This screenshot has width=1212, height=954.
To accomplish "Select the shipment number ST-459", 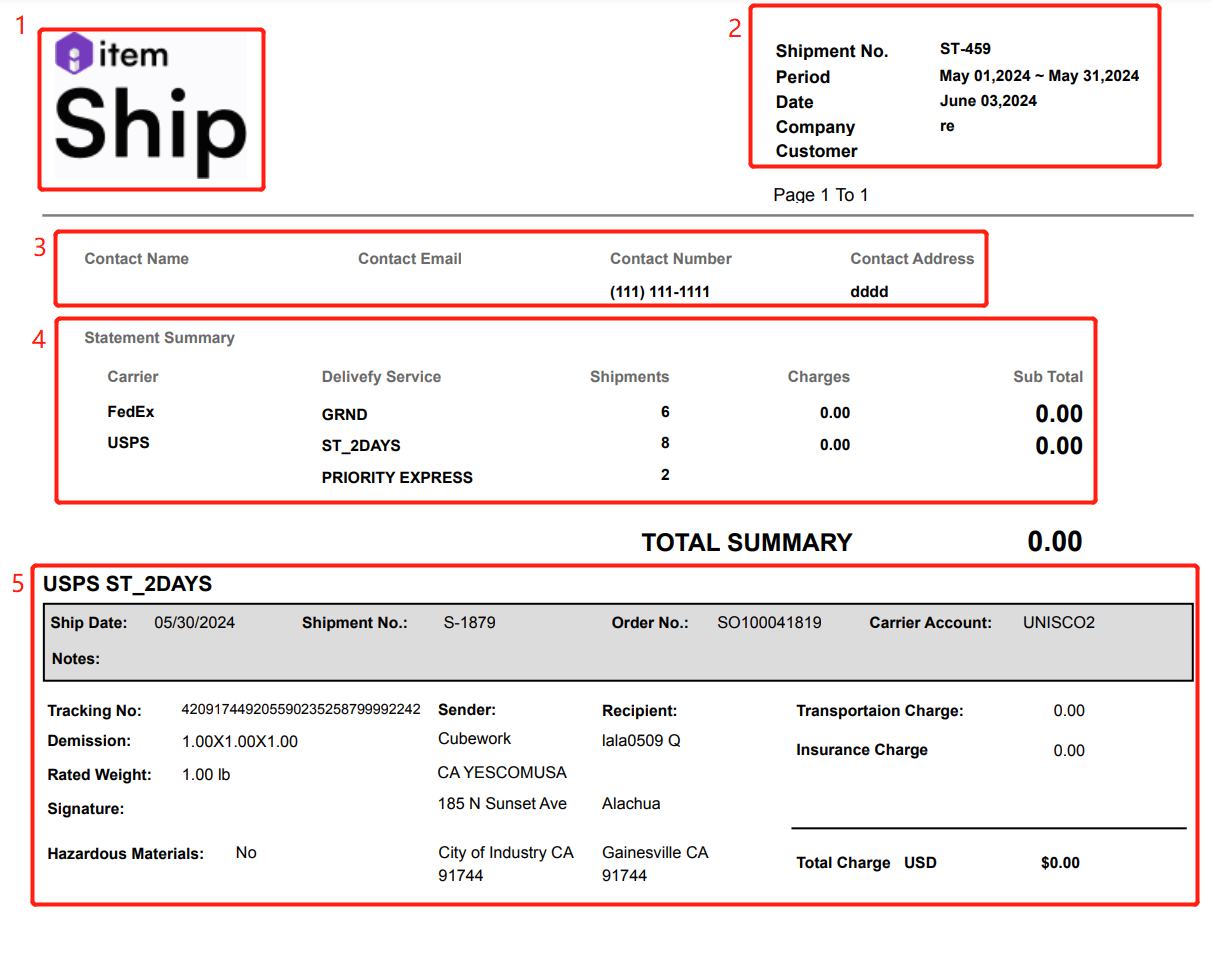I will point(965,49).
